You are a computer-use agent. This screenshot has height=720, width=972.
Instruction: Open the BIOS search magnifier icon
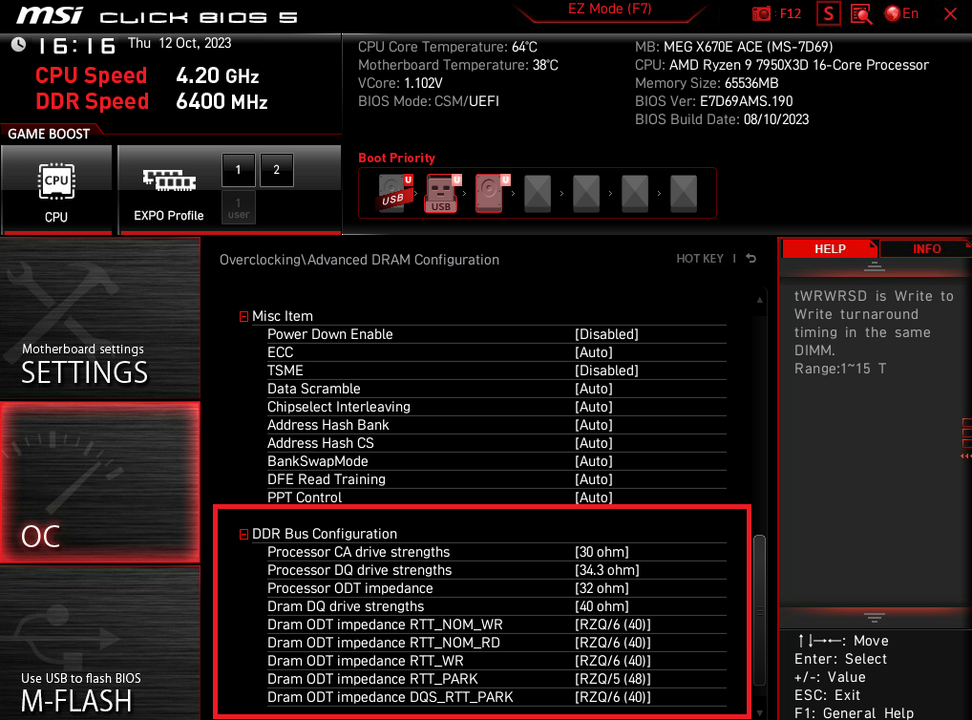pyautogui.click(x=860, y=14)
